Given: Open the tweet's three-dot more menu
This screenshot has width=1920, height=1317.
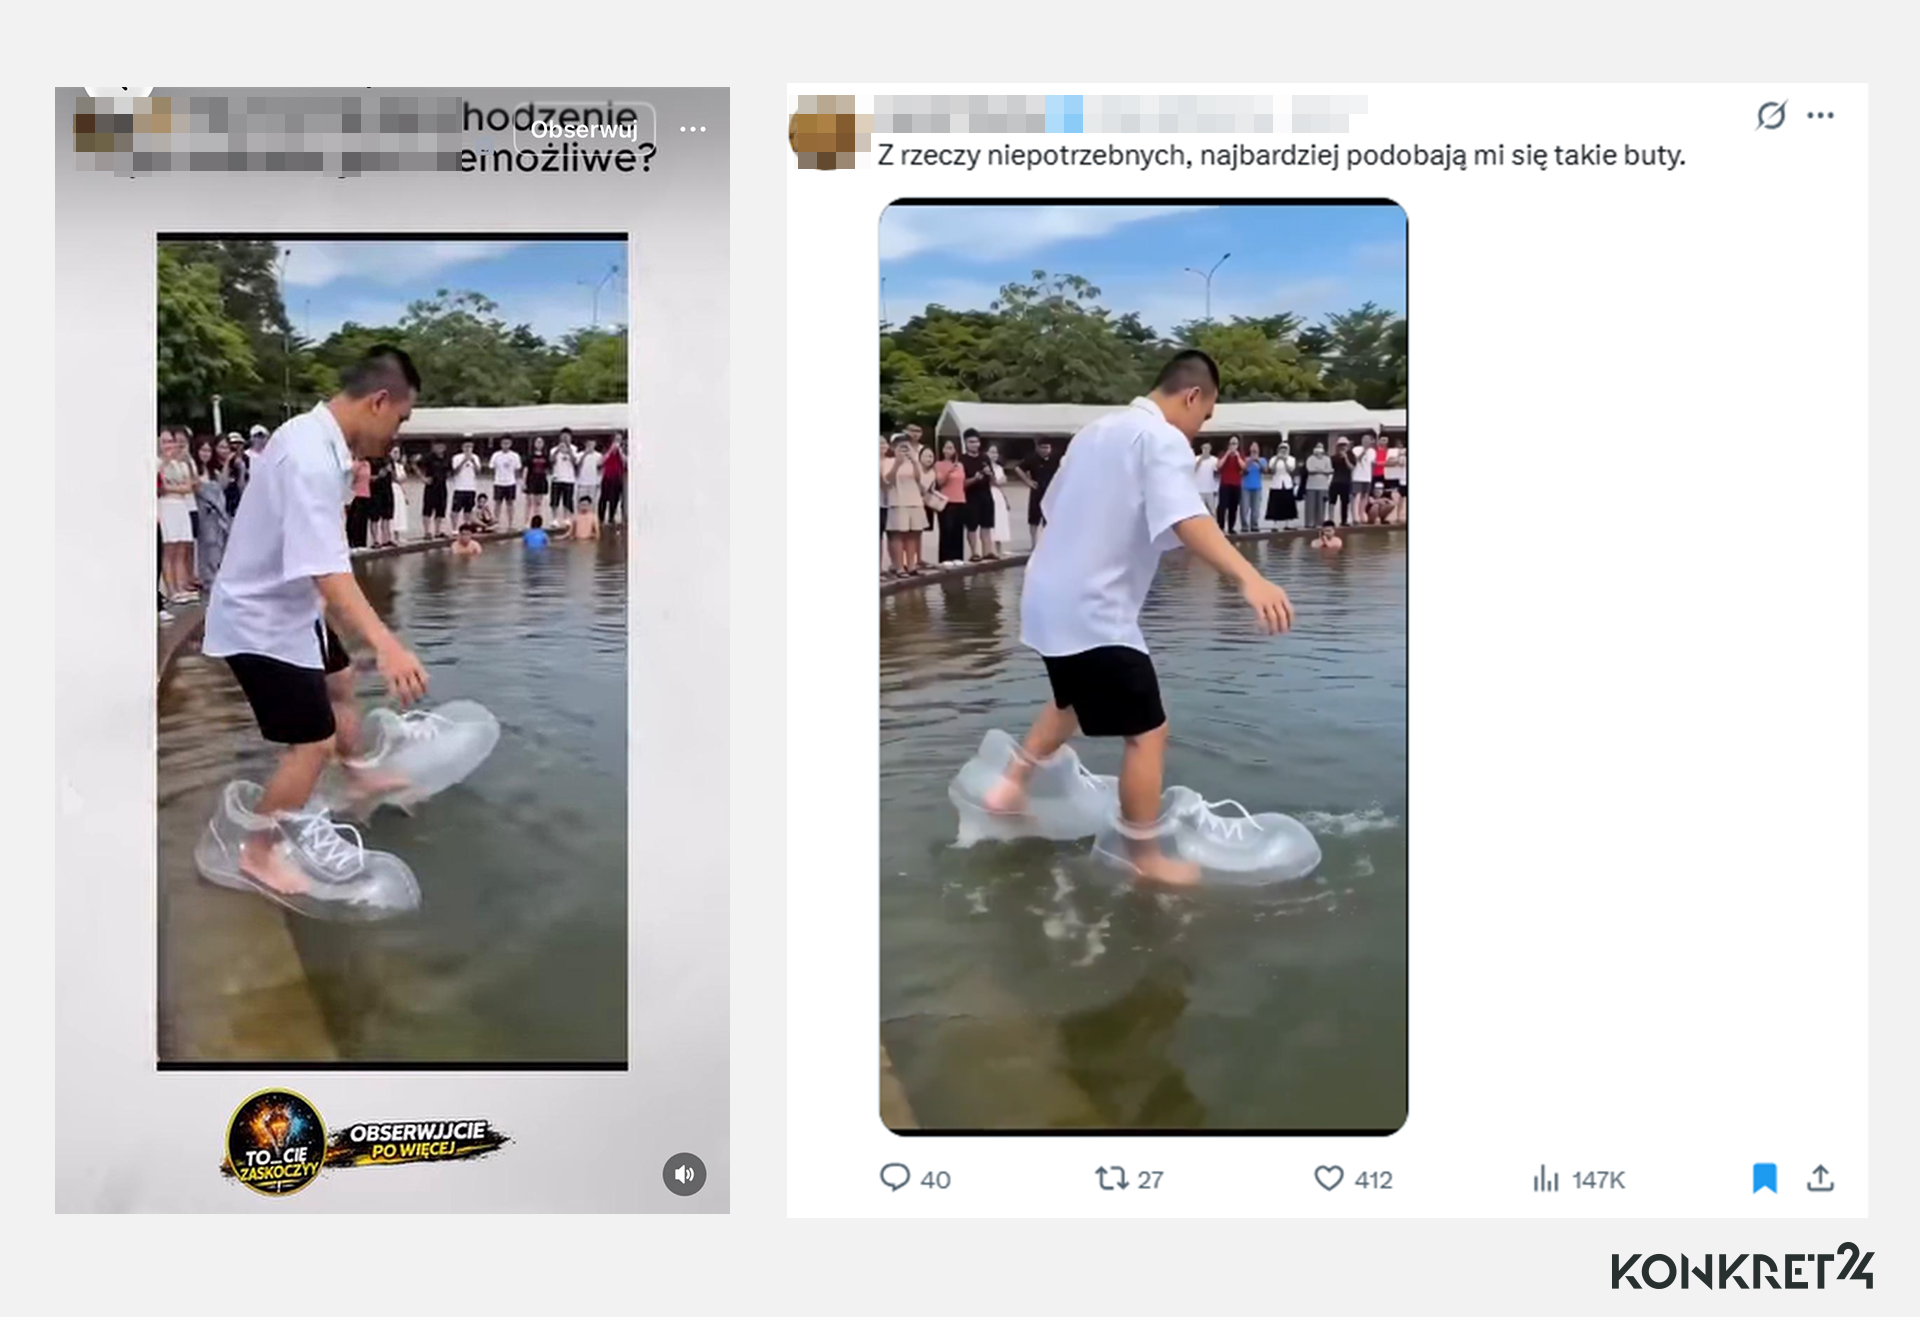Looking at the screenshot, I should point(1820,115).
